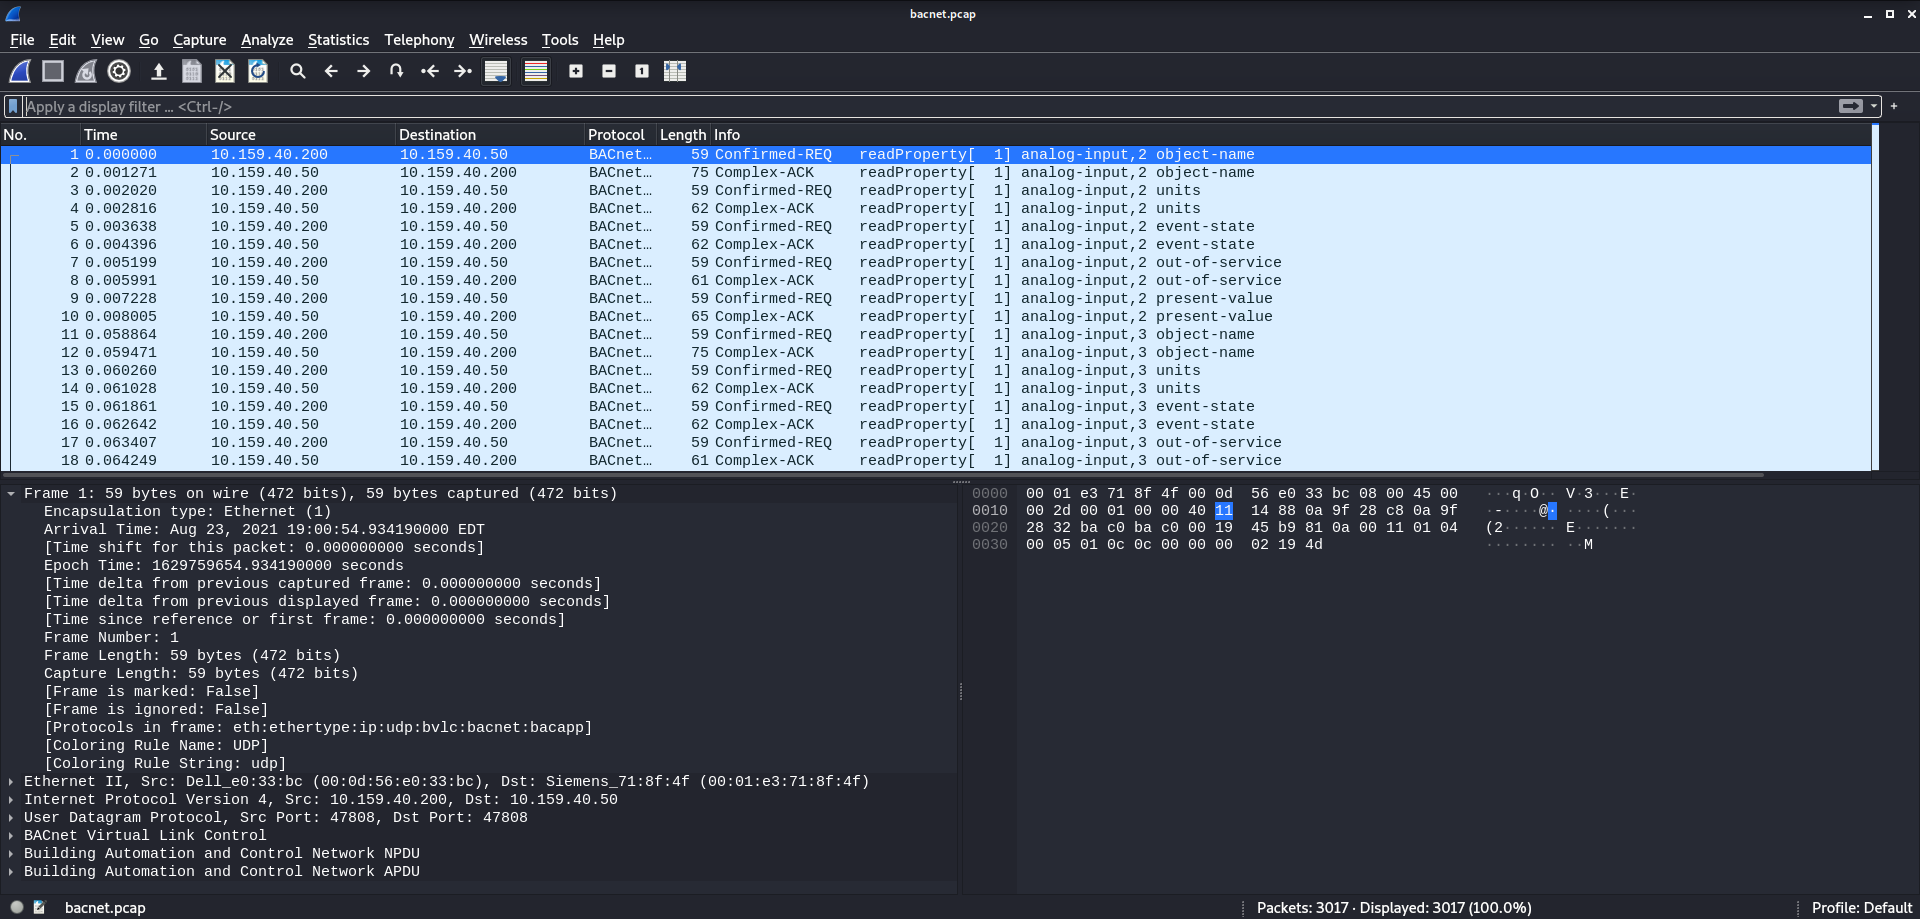Save this capture file icon

[x=192, y=71]
